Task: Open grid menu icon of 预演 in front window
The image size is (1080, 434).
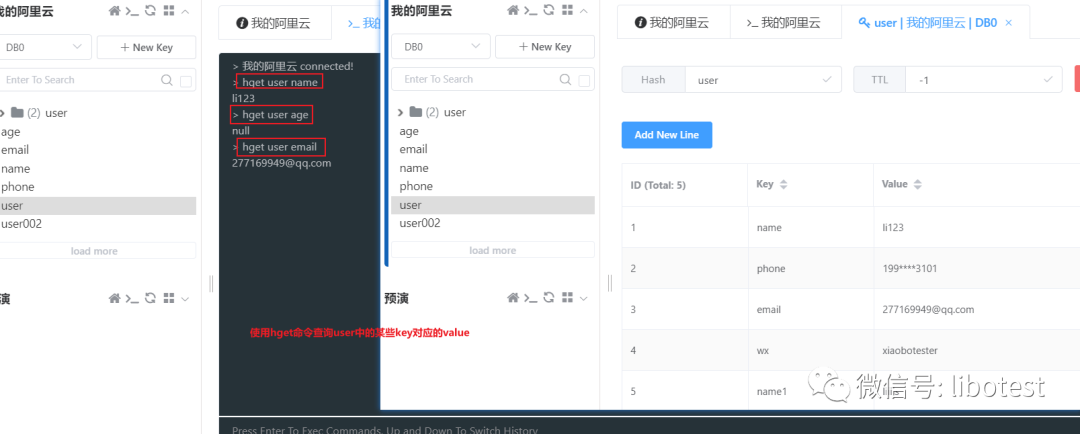Action: click(x=567, y=298)
